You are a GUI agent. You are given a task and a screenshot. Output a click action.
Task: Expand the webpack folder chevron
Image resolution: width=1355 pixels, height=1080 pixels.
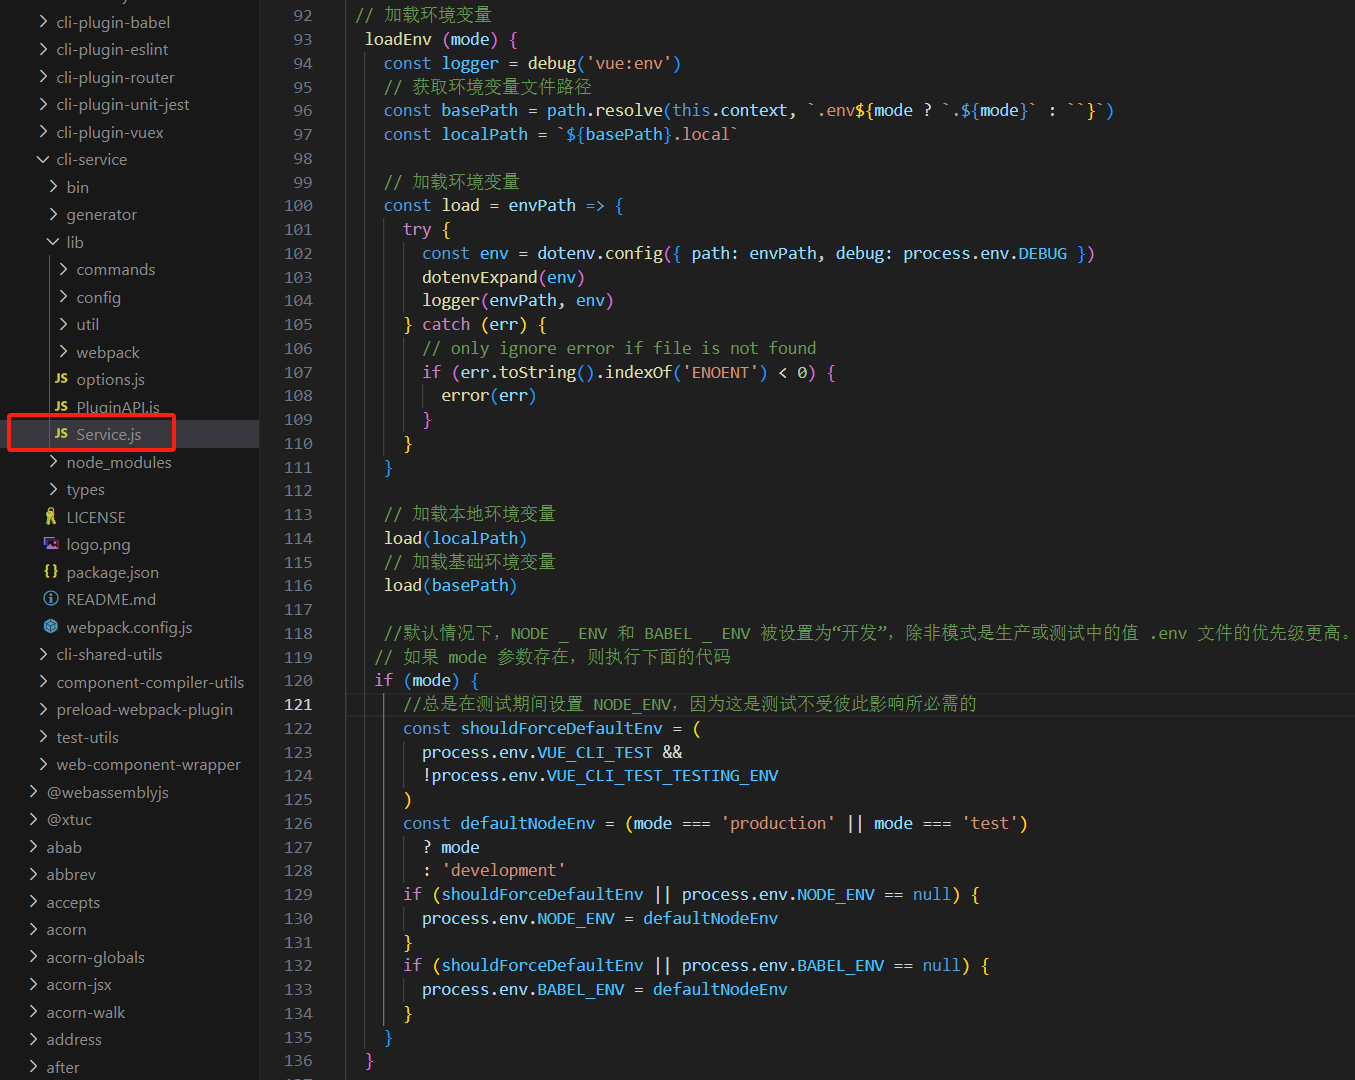click(x=63, y=352)
